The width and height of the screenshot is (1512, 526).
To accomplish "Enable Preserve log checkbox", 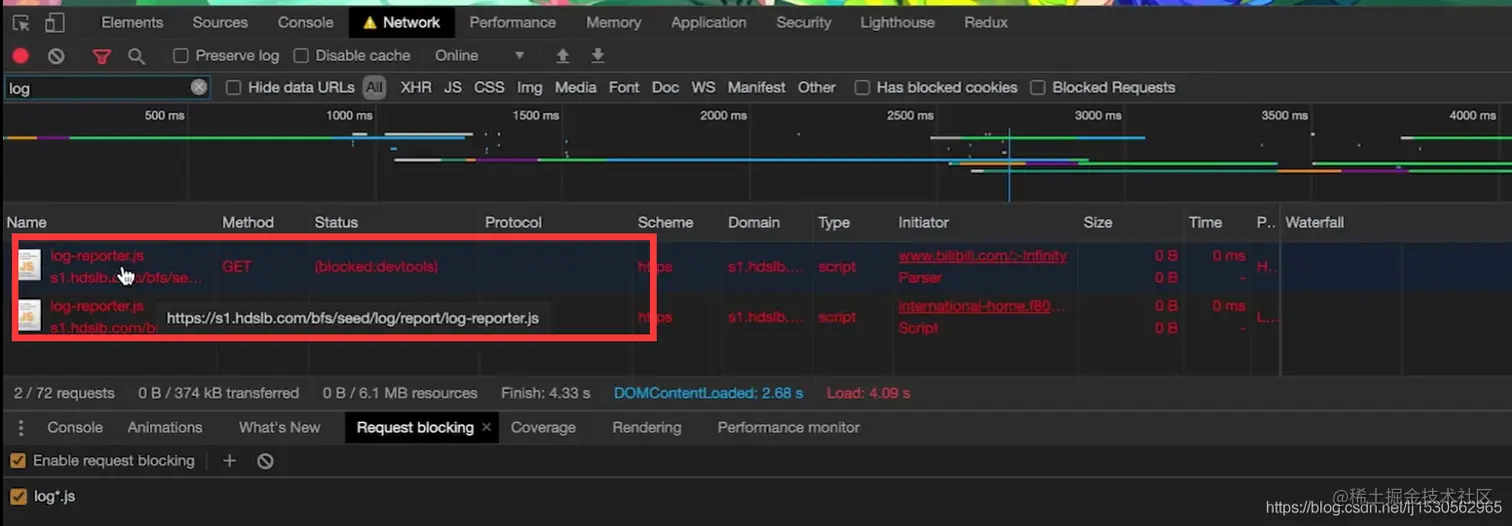I will click(x=181, y=56).
